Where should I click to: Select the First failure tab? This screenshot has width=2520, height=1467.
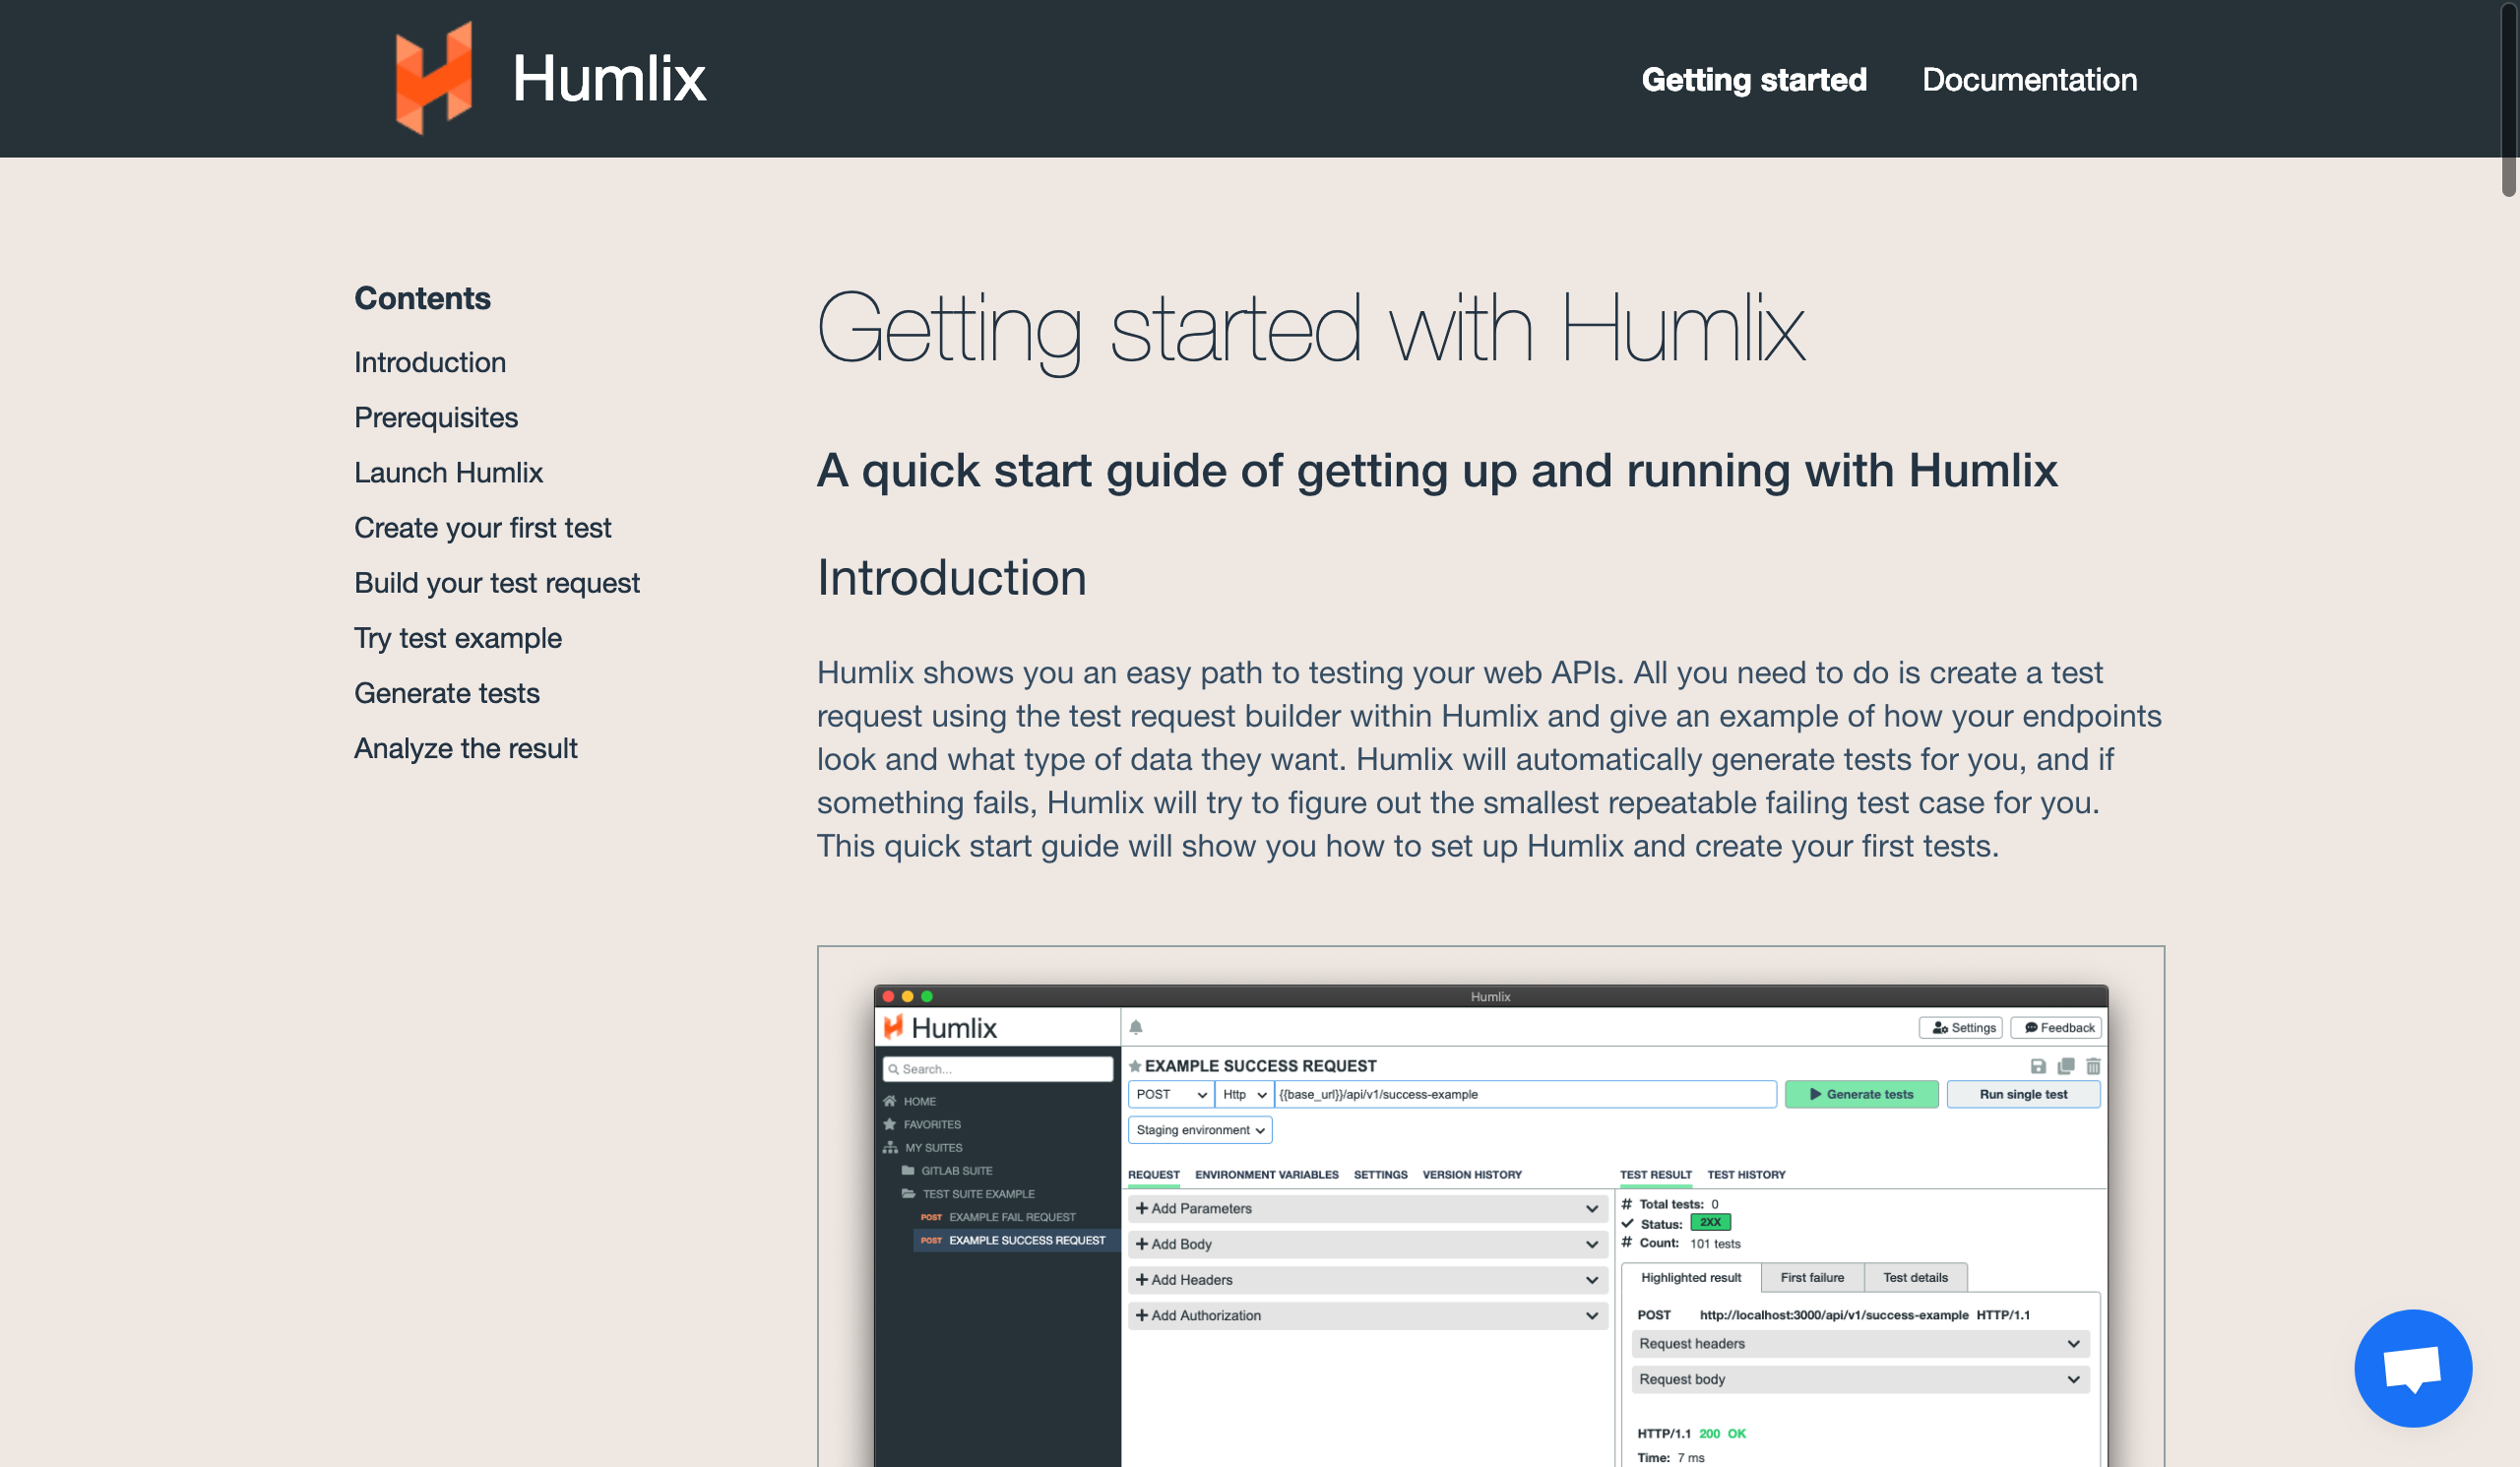(1811, 1278)
